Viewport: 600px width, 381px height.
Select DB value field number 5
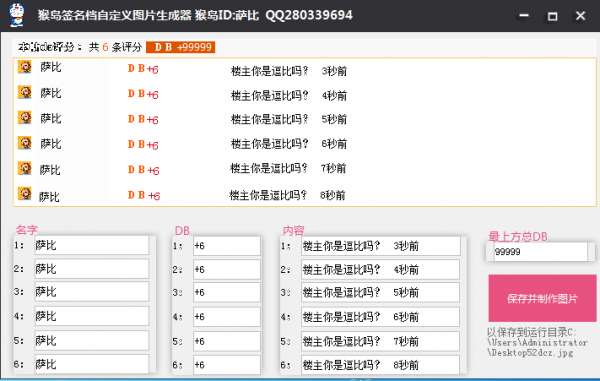pos(227,341)
